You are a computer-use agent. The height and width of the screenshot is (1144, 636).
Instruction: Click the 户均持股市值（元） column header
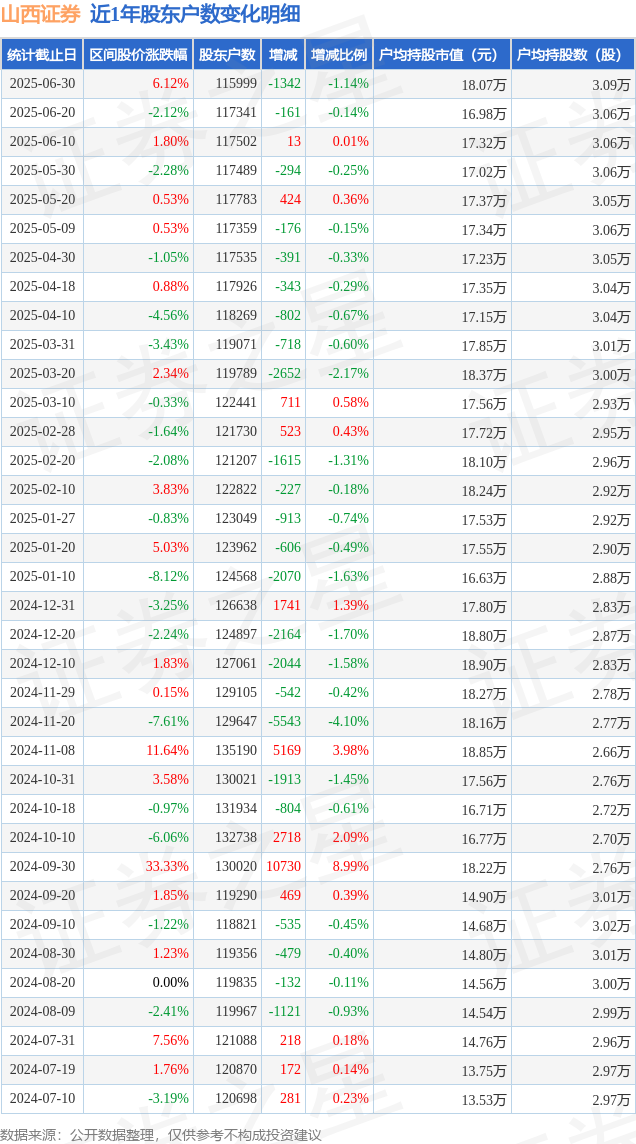[x=442, y=55]
